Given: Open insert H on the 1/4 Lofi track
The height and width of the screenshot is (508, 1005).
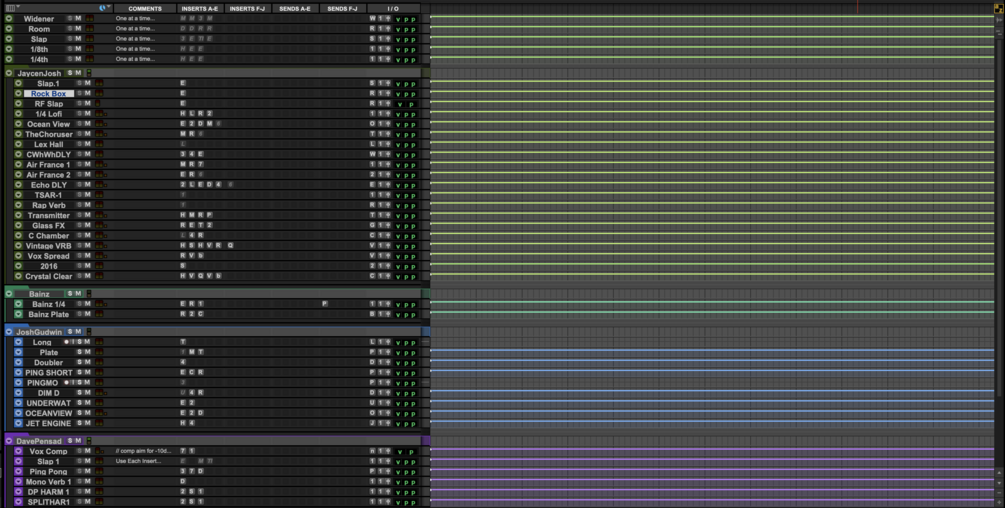Looking at the screenshot, I should [x=183, y=113].
